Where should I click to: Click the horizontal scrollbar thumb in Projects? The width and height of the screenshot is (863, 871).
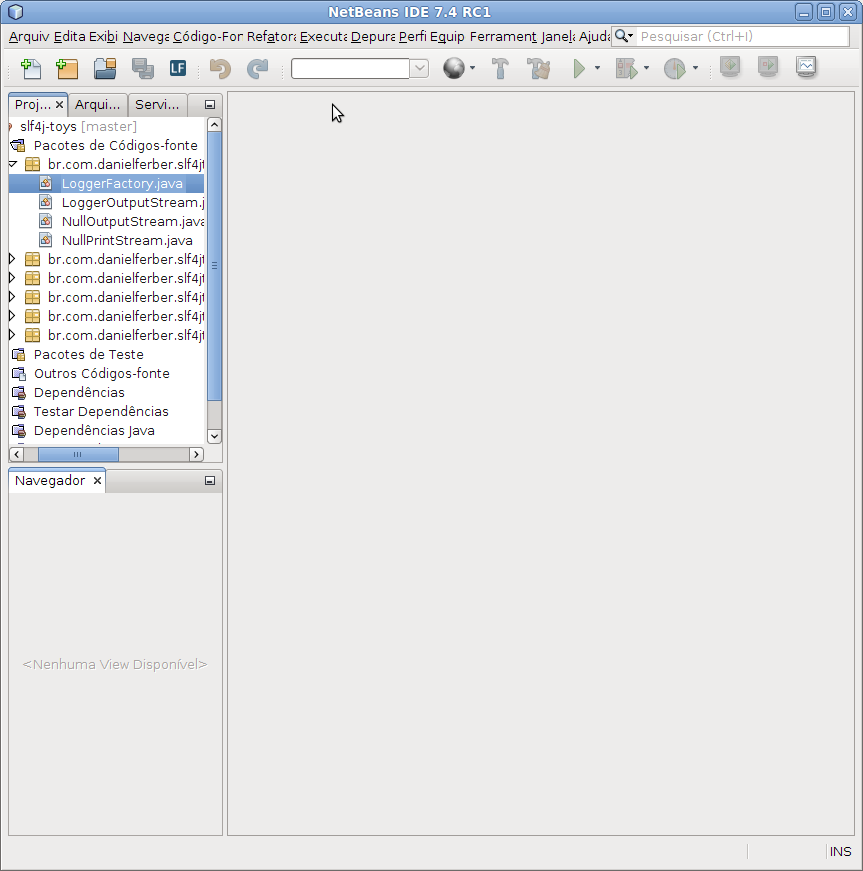pos(78,454)
